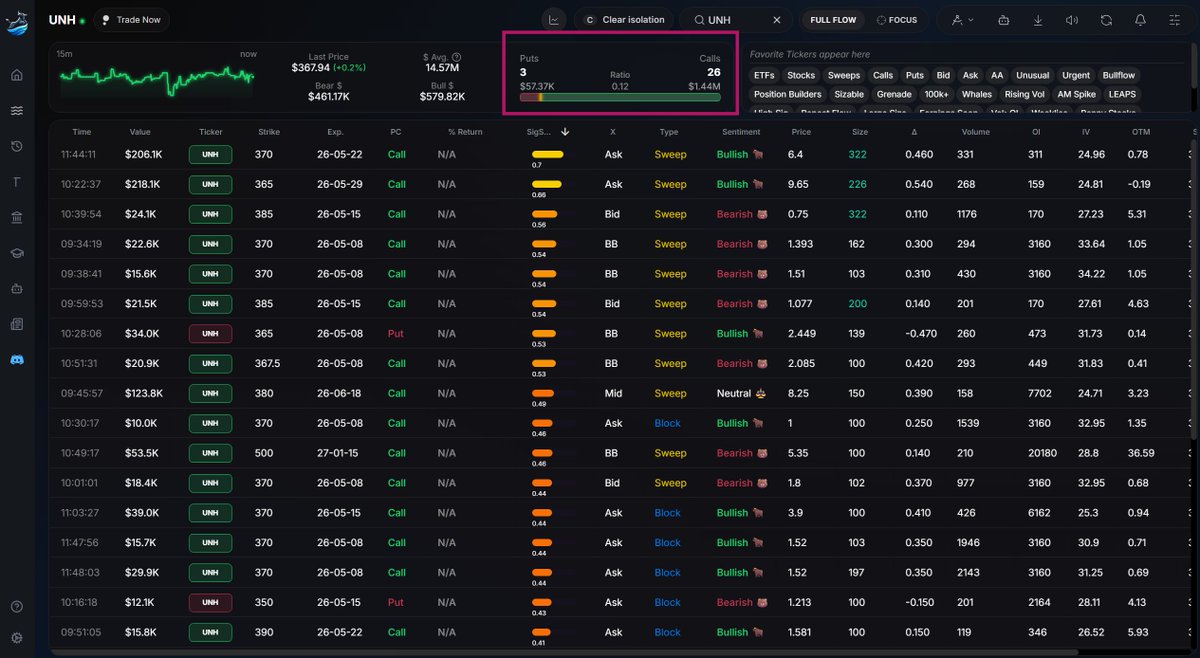Click the Trade Now button
1200x658 pixels.
click(131, 20)
